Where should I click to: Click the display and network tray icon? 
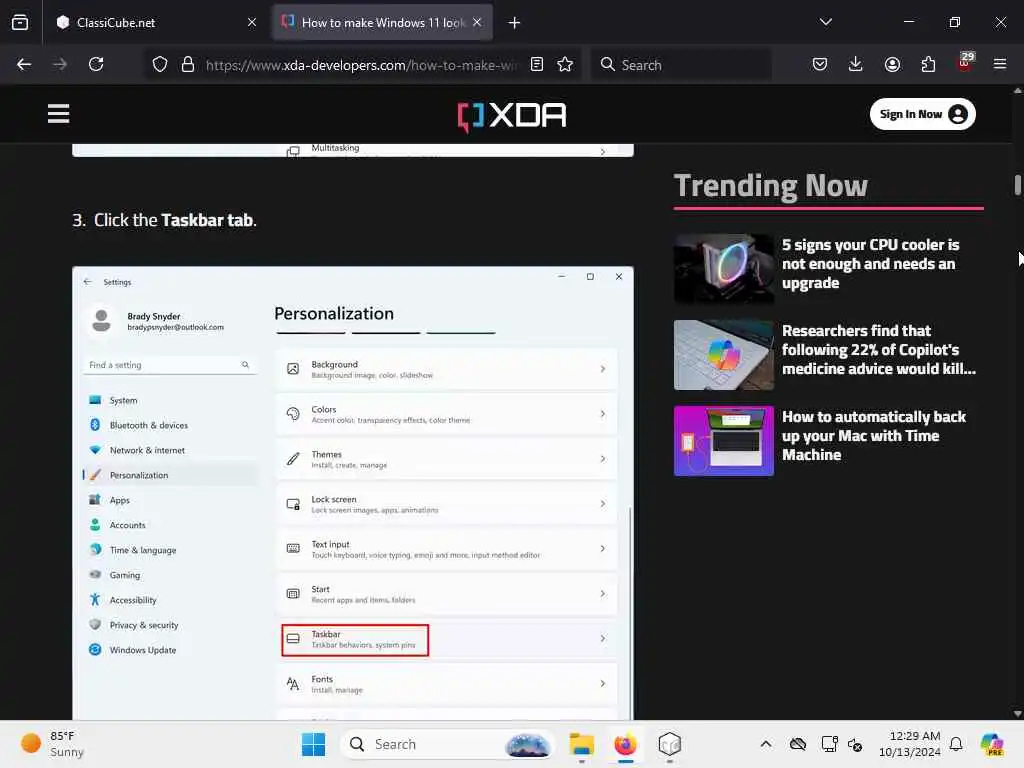[x=829, y=744]
